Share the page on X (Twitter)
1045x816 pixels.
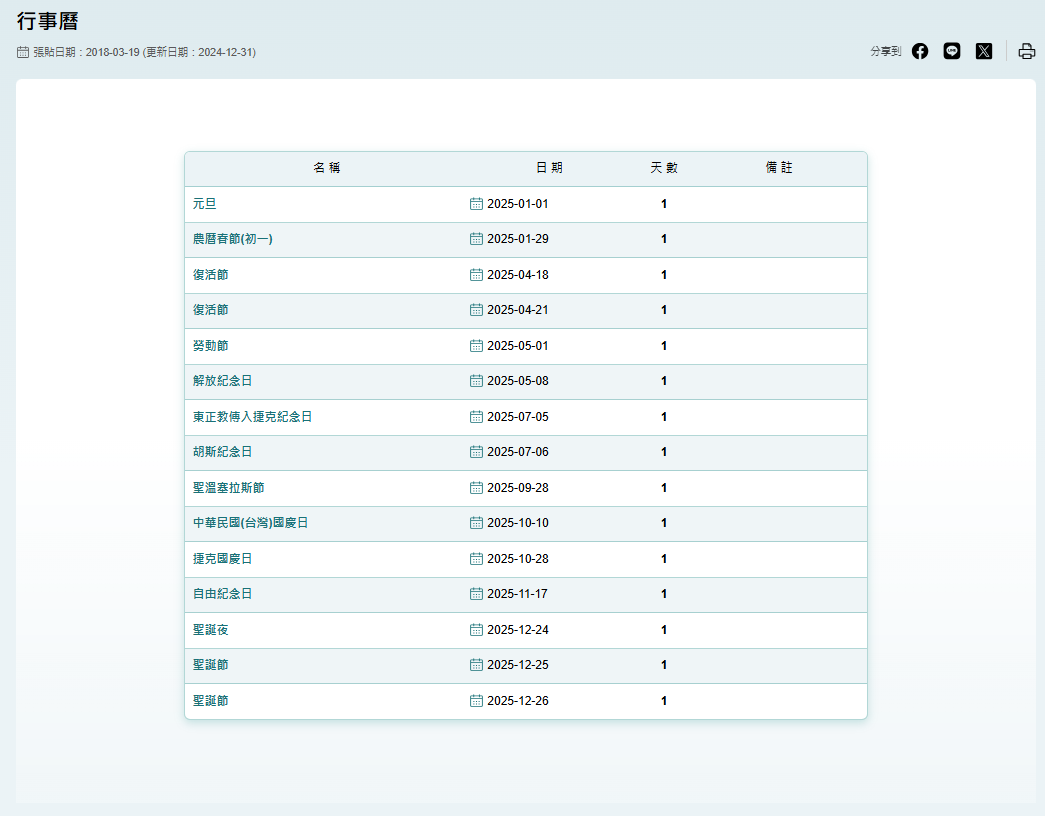(x=984, y=51)
